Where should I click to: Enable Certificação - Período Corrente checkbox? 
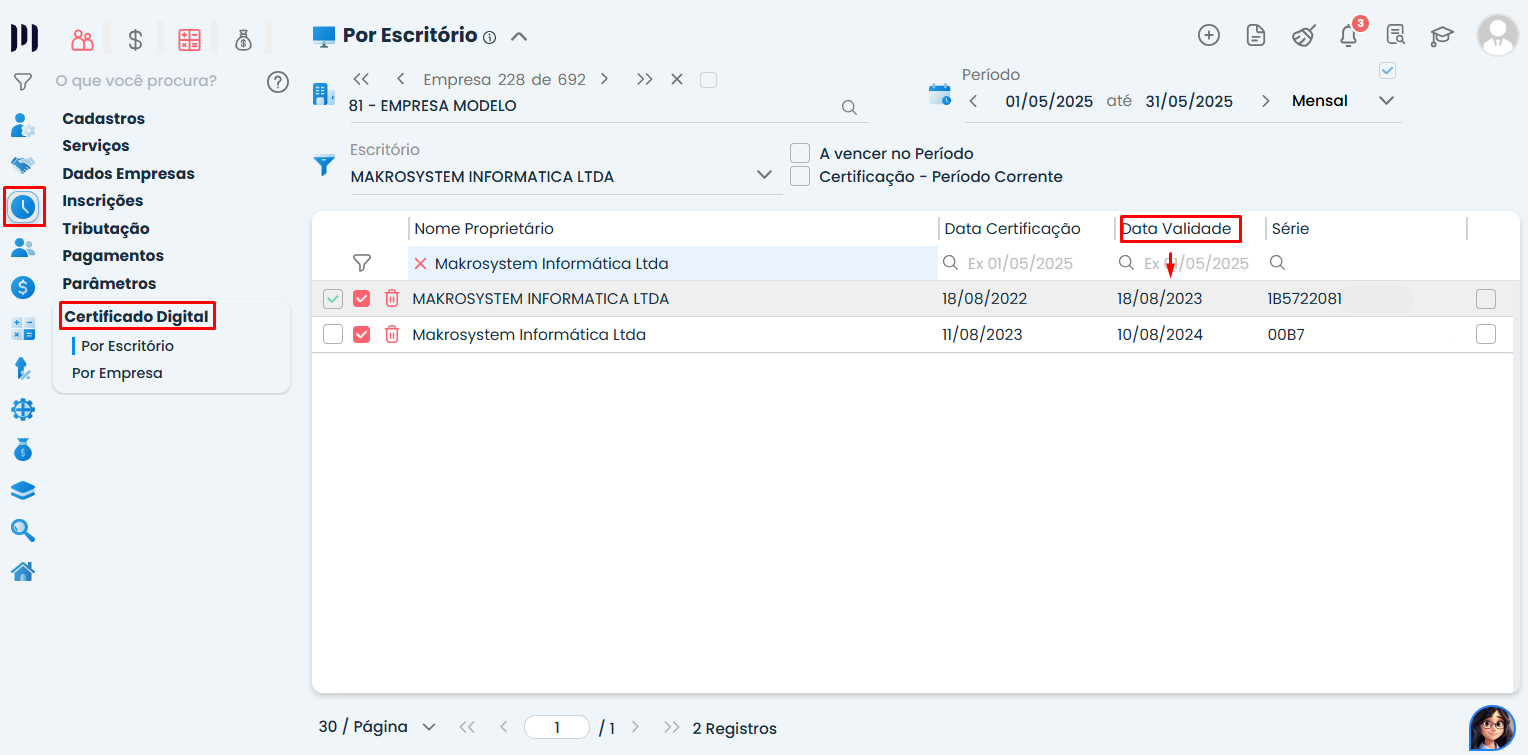800,176
